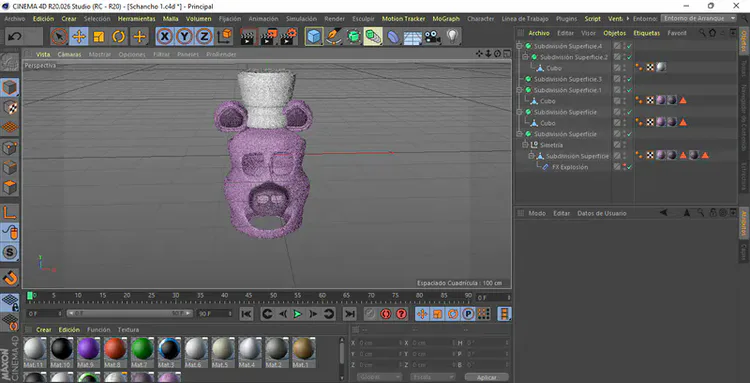Open the Etiquetas menu in Object Manager
The height and width of the screenshot is (383, 750).
[646, 33]
